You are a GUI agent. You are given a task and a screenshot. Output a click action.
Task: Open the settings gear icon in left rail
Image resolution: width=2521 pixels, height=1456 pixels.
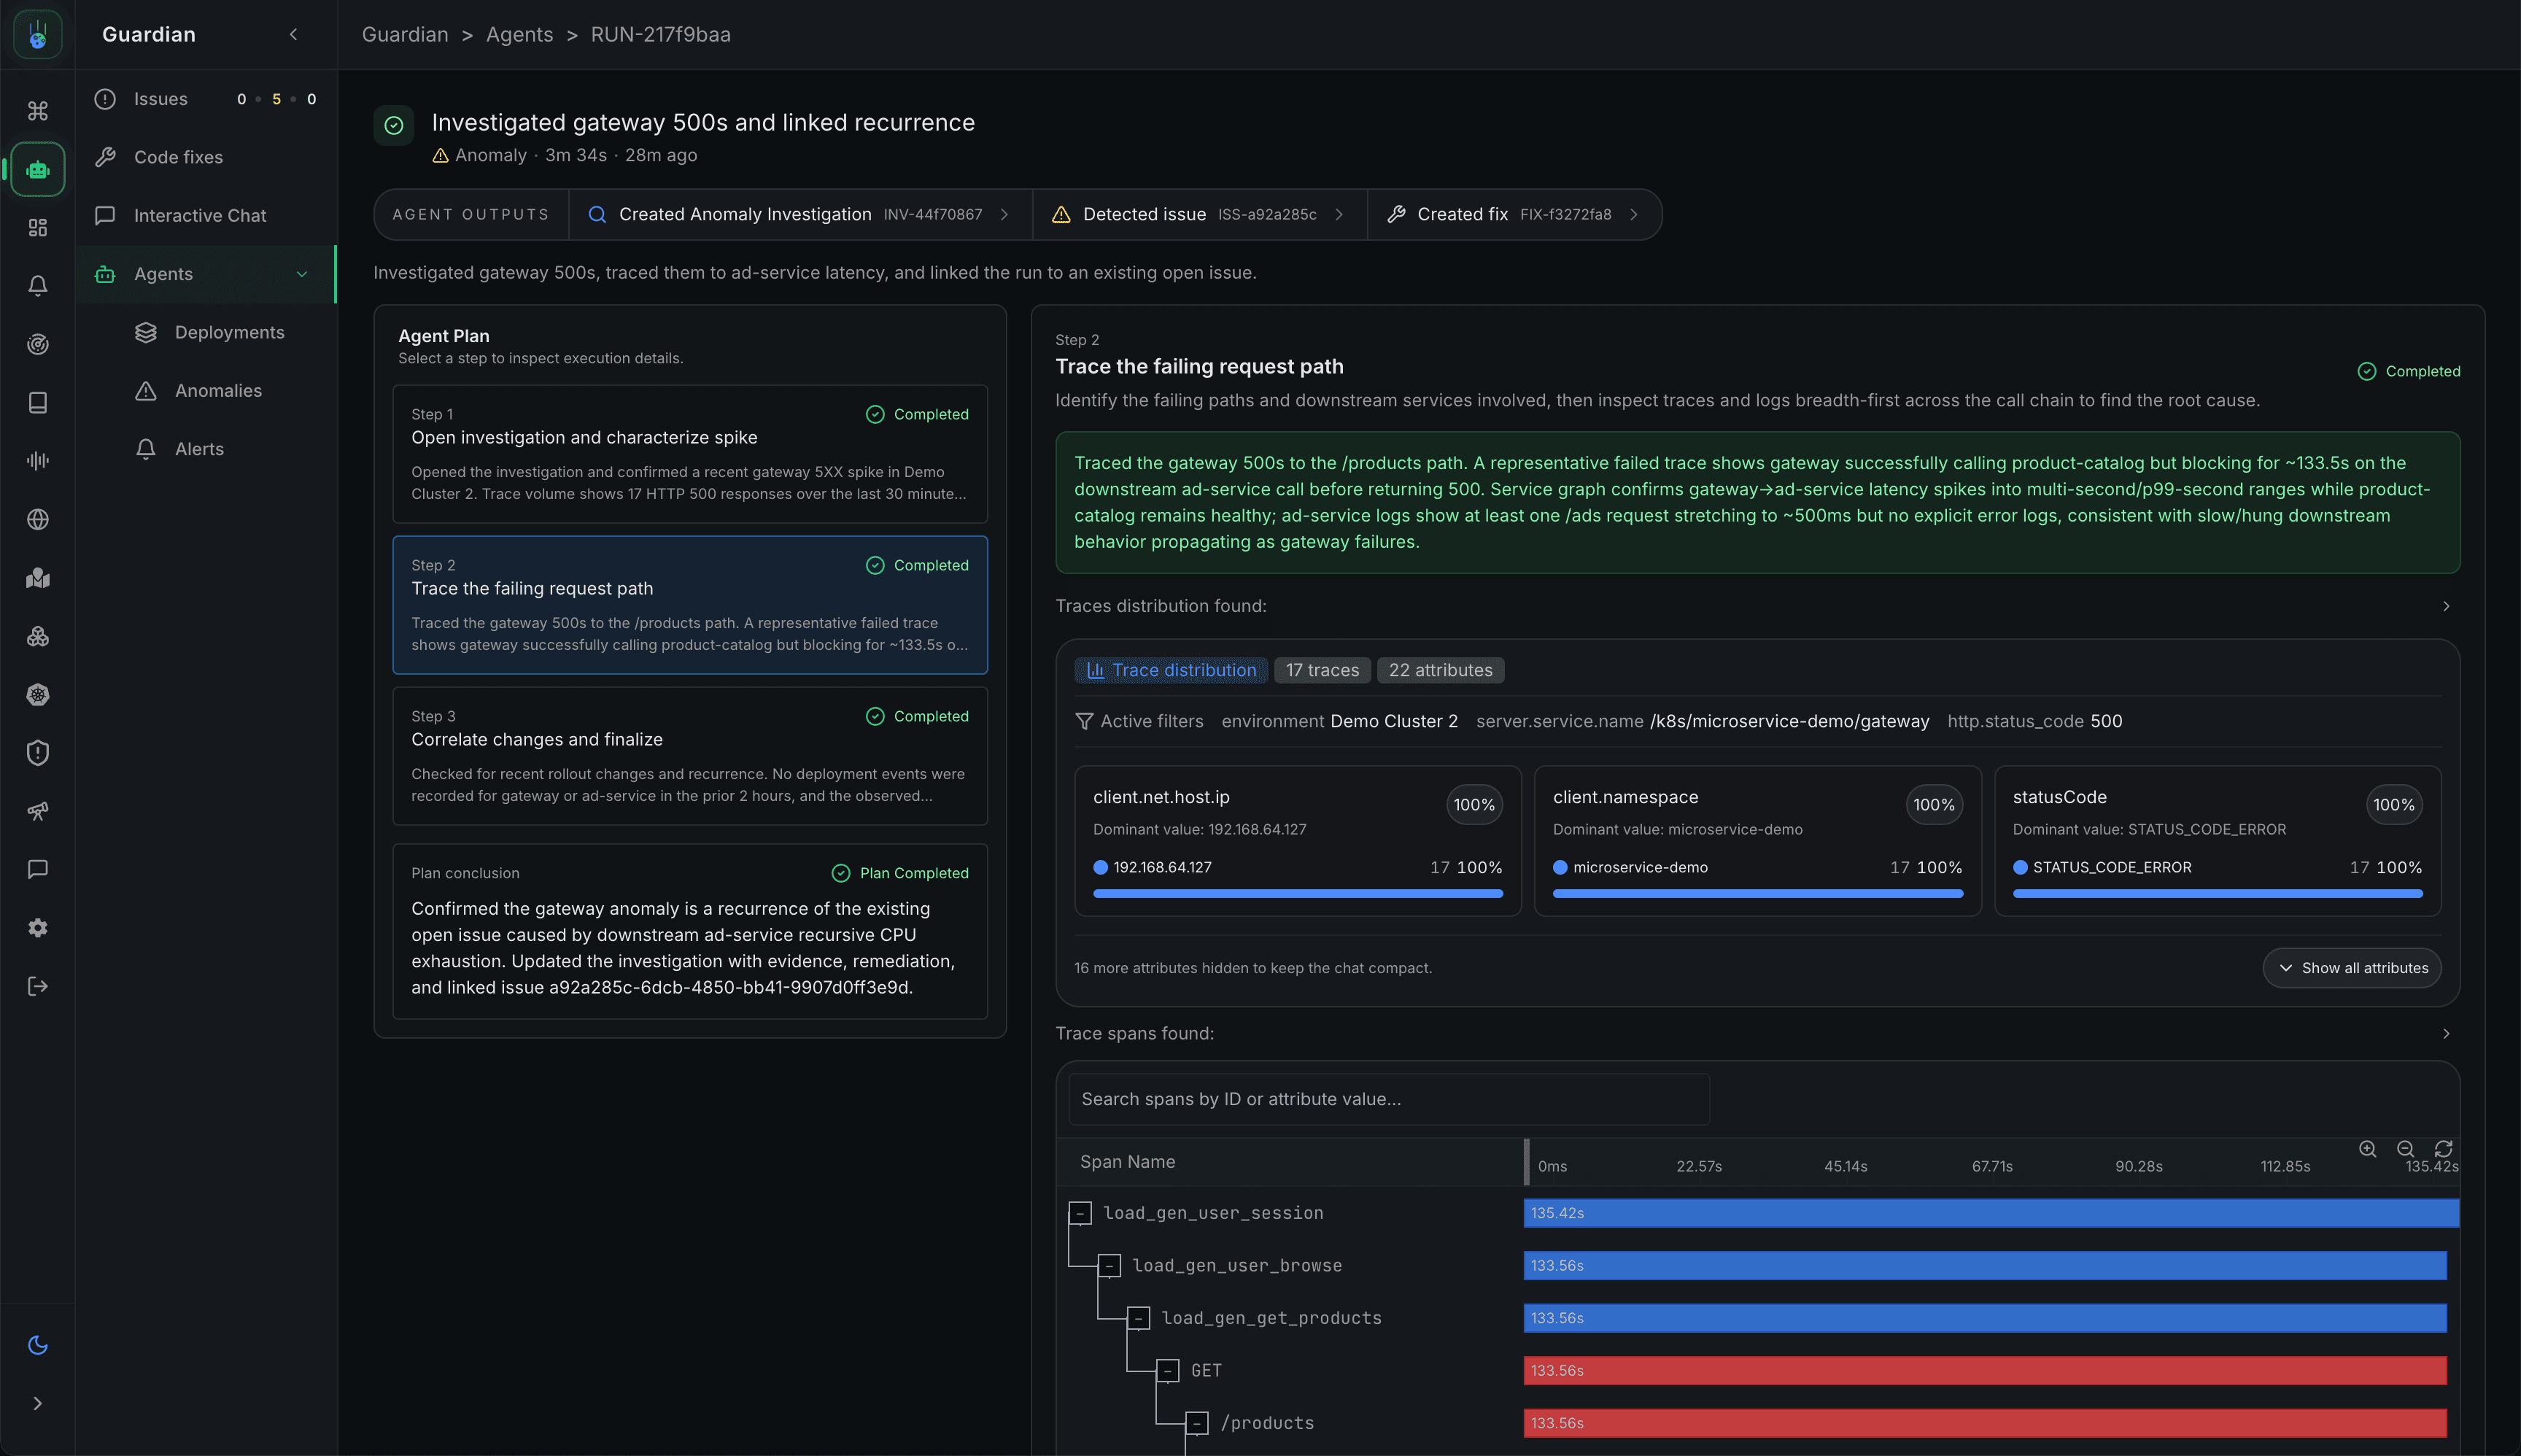pyautogui.click(x=38, y=928)
